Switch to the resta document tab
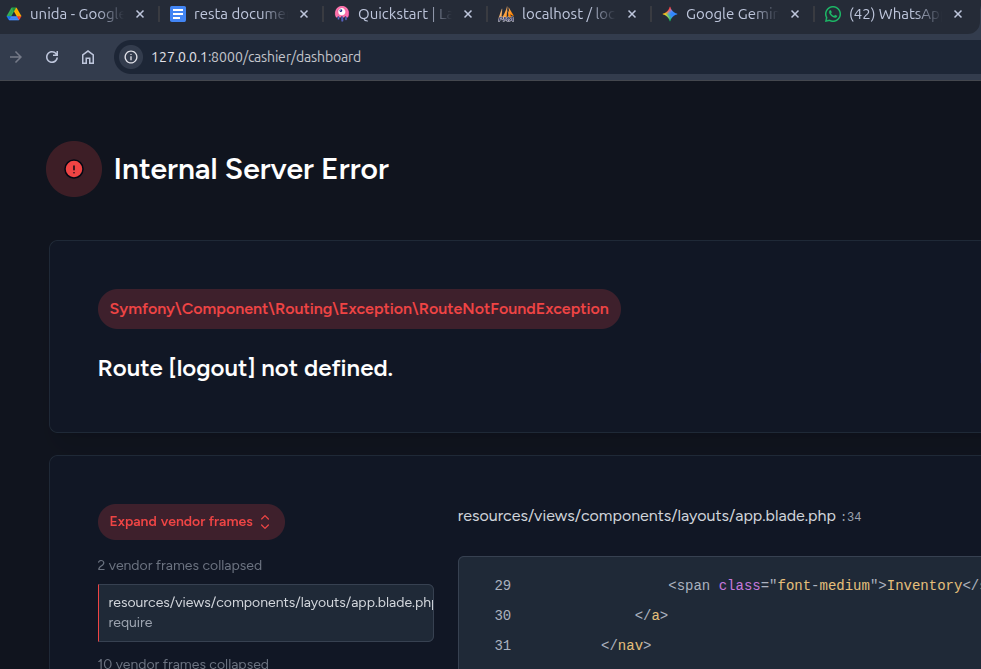The height and width of the screenshot is (669, 981). click(235, 15)
